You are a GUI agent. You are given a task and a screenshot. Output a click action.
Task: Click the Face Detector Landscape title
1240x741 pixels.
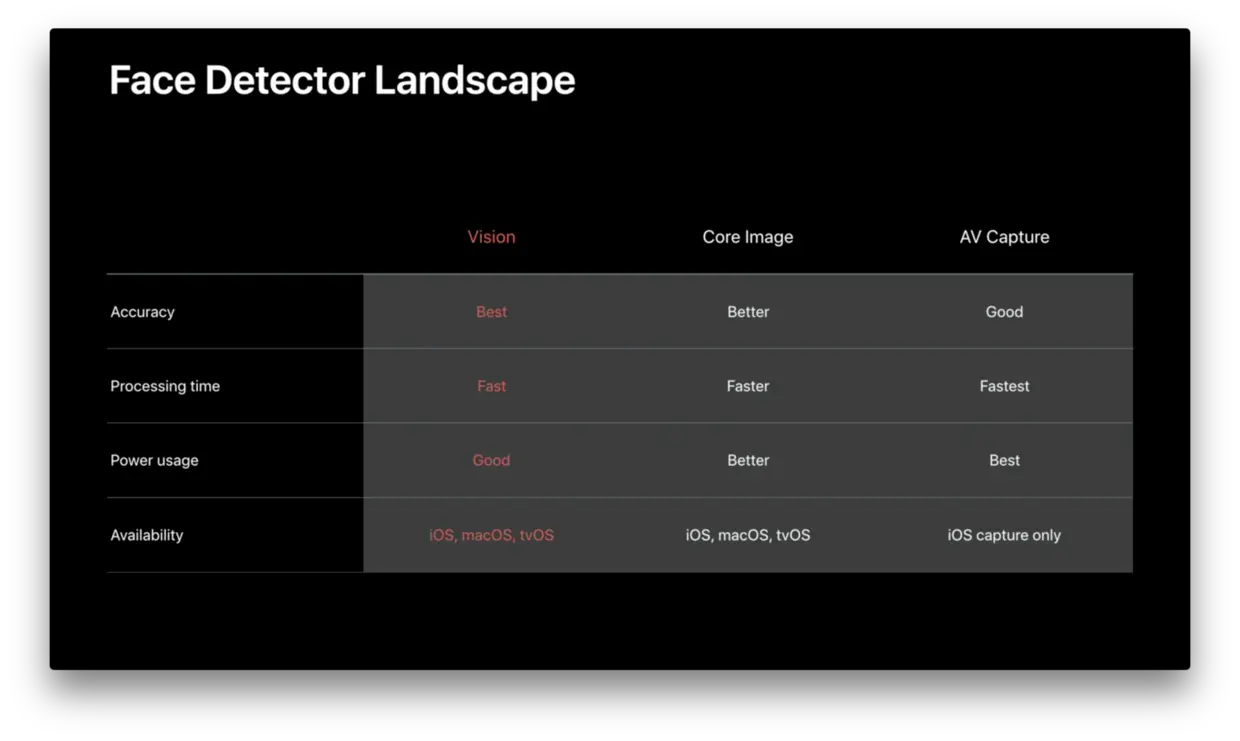click(x=342, y=80)
